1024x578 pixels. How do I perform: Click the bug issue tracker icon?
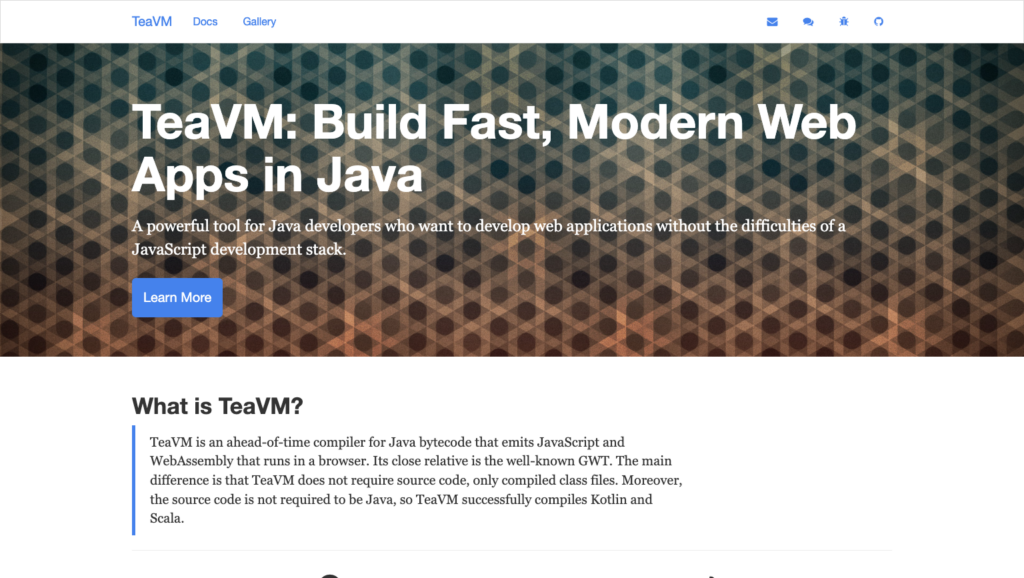(844, 22)
